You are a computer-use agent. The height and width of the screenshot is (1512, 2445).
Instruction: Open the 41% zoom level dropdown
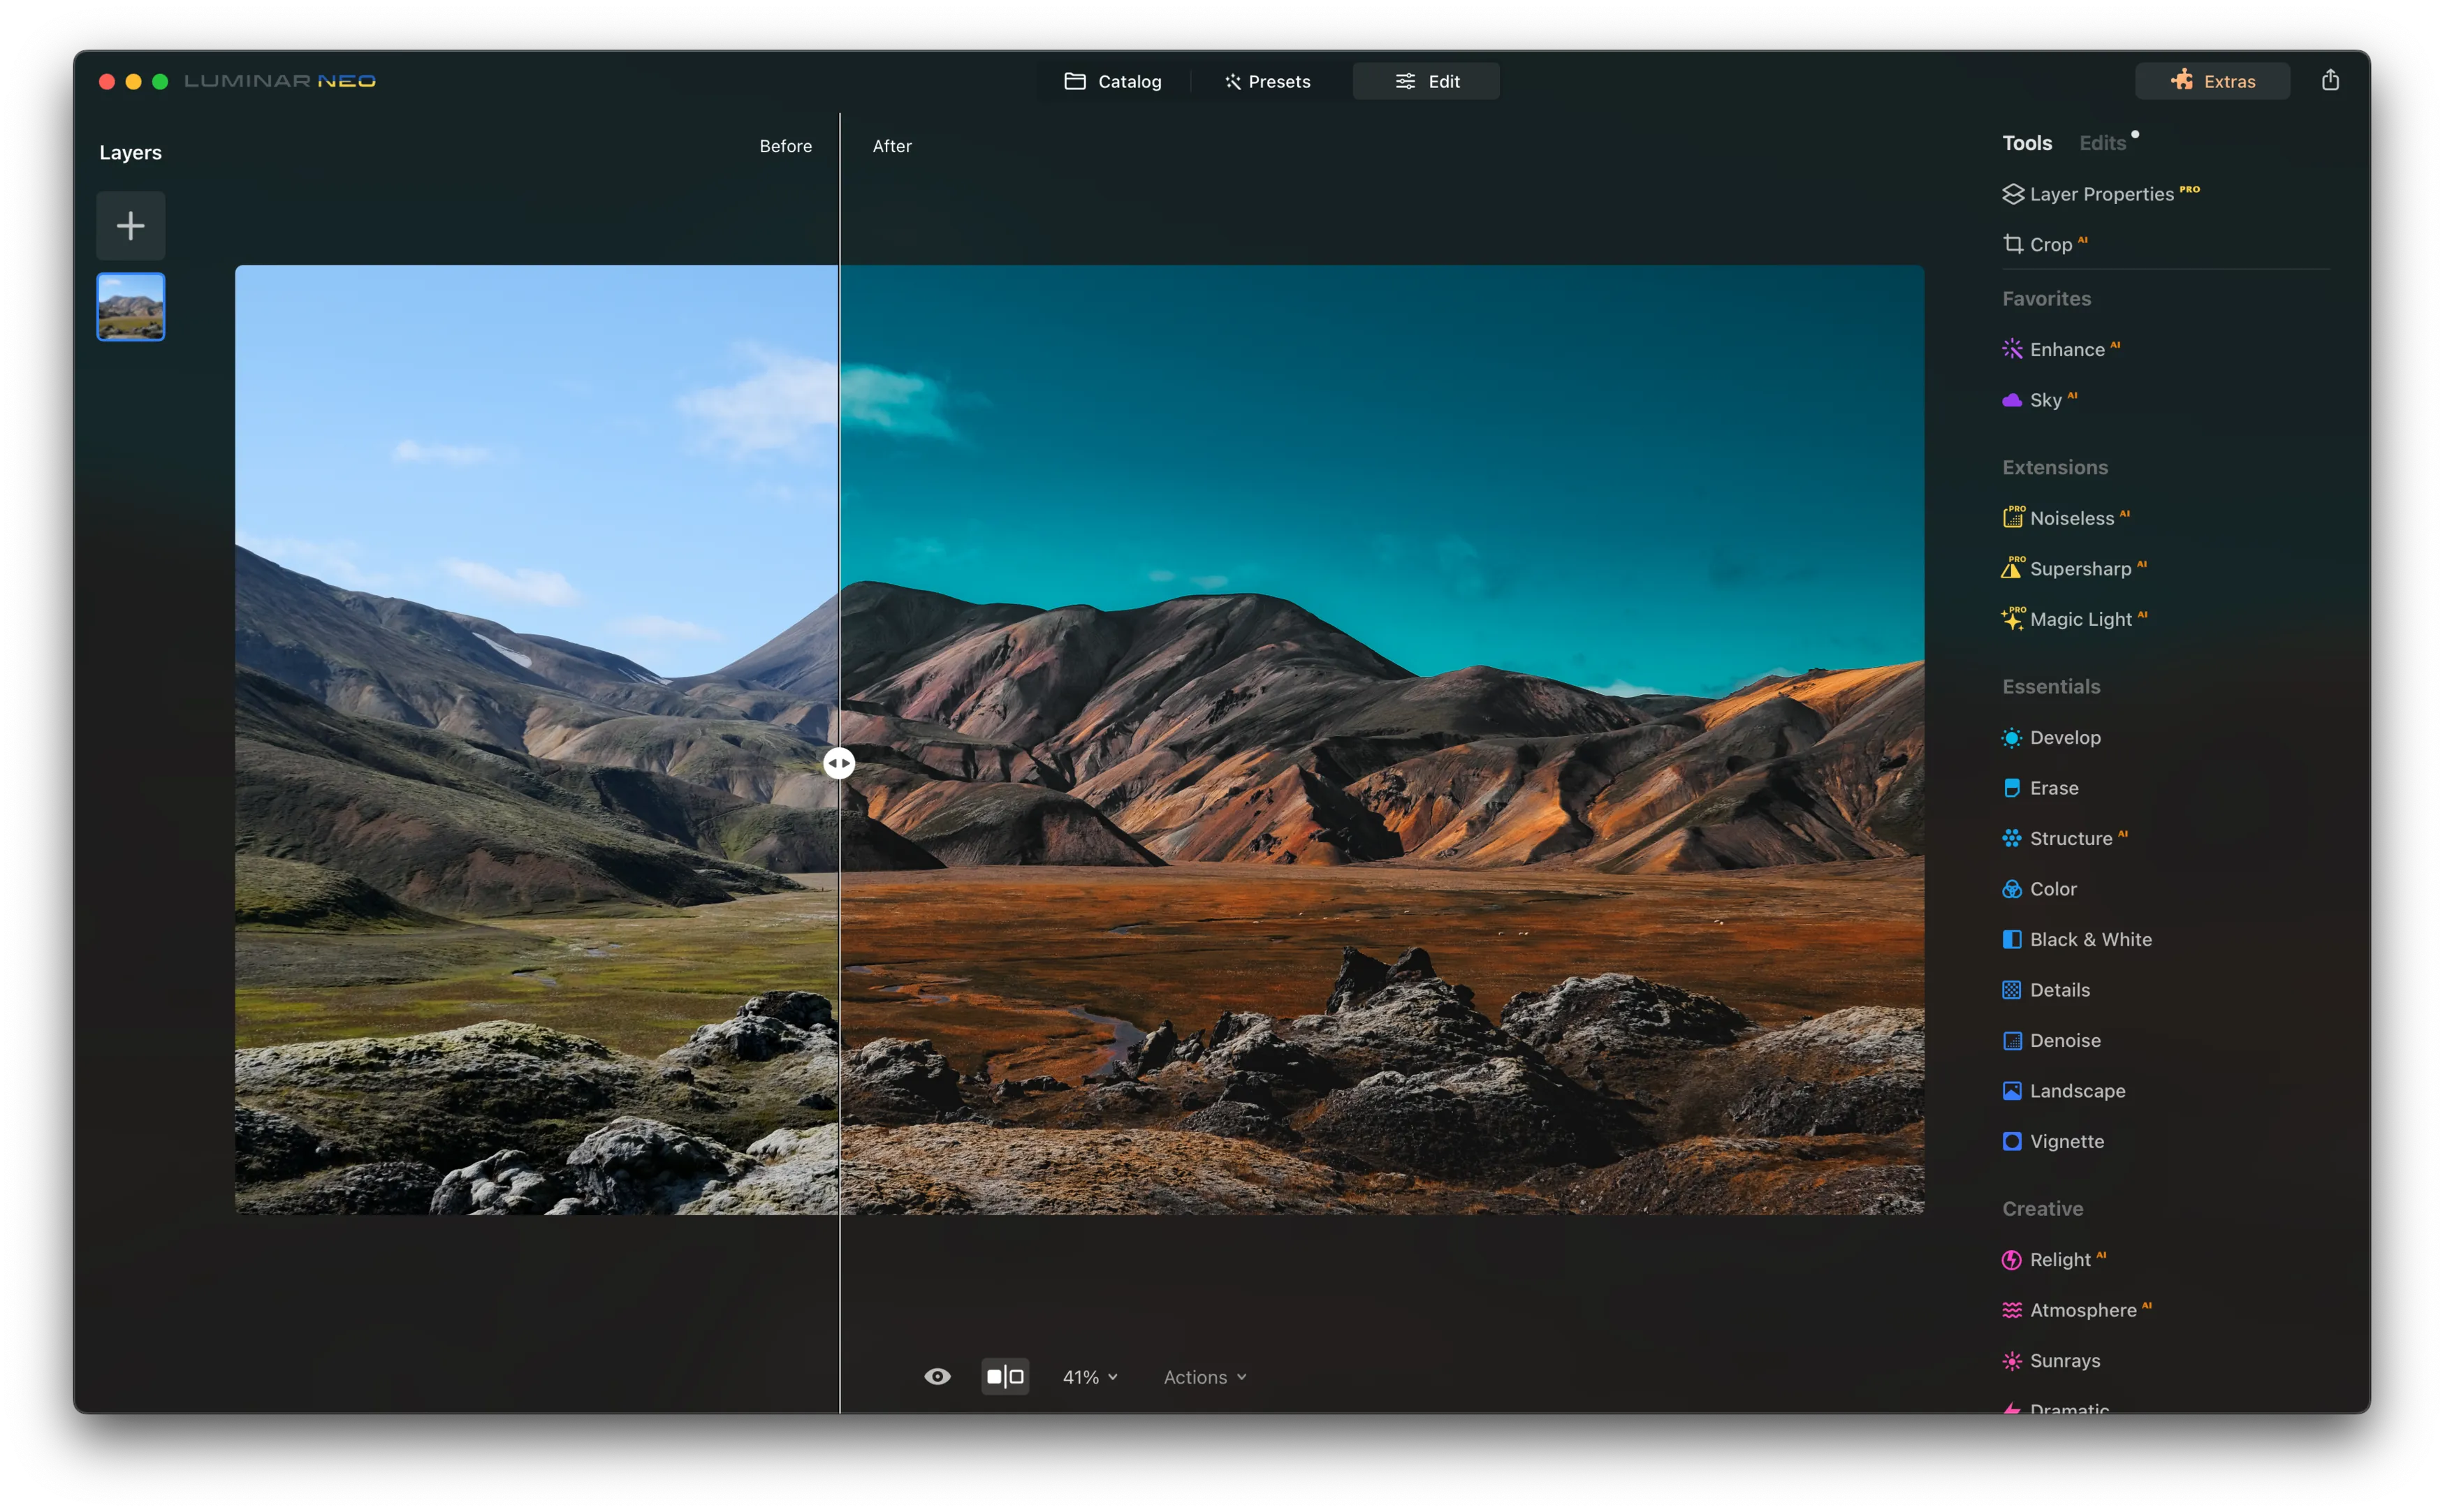[x=1089, y=1377]
